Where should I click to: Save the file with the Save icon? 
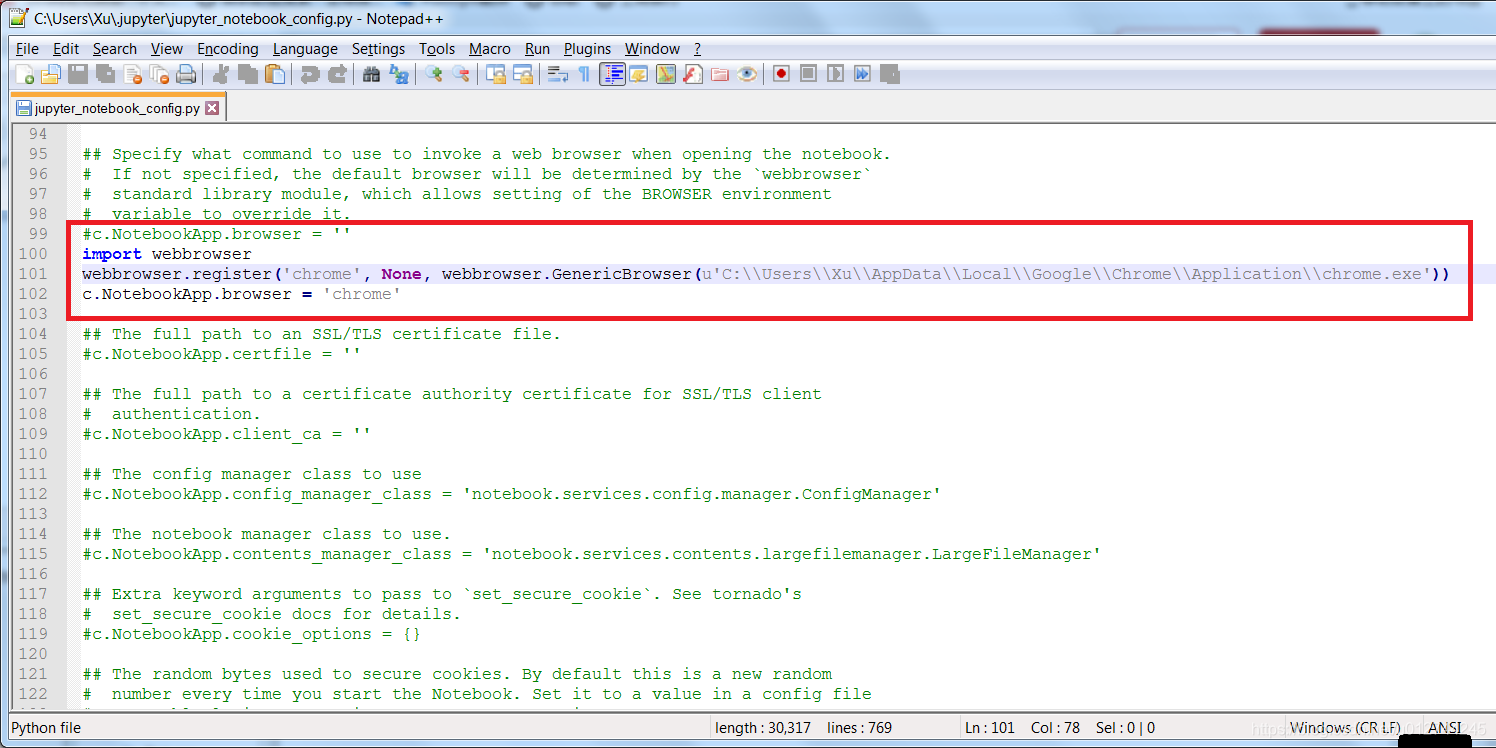tap(78, 74)
